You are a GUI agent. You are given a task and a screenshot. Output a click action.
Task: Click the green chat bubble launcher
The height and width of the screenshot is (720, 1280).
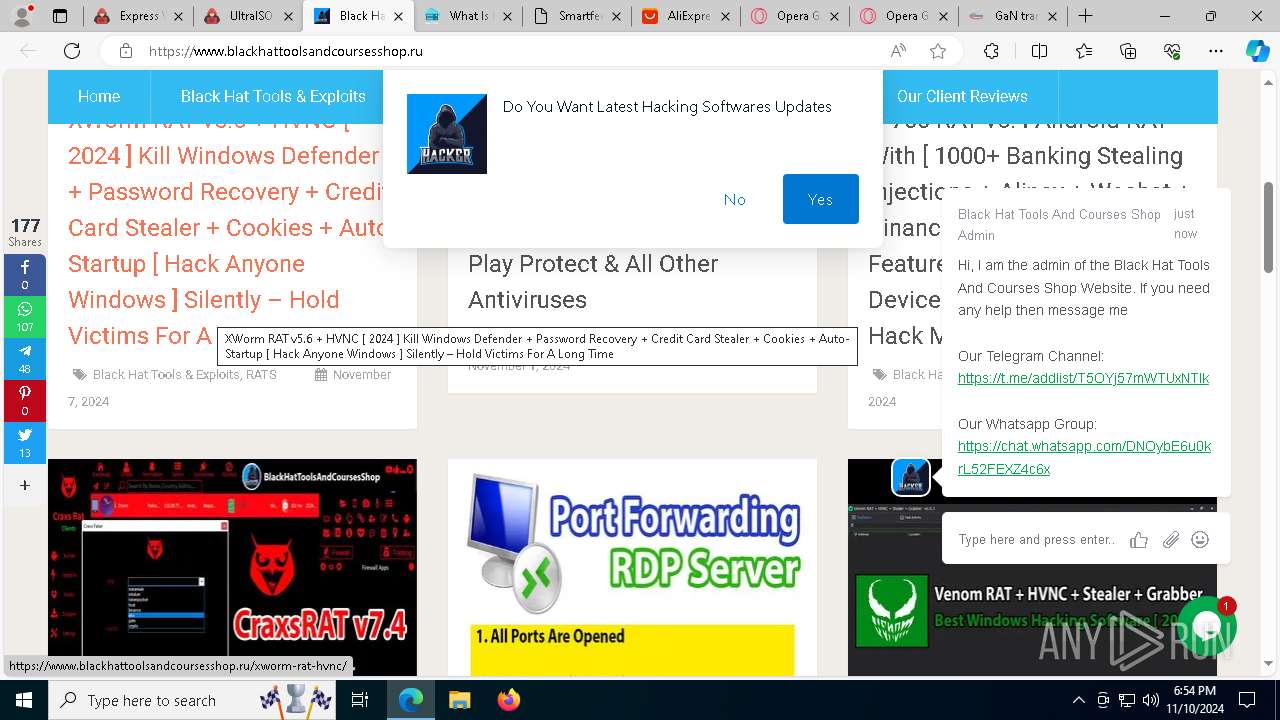pyautogui.click(x=1207, y=625)
